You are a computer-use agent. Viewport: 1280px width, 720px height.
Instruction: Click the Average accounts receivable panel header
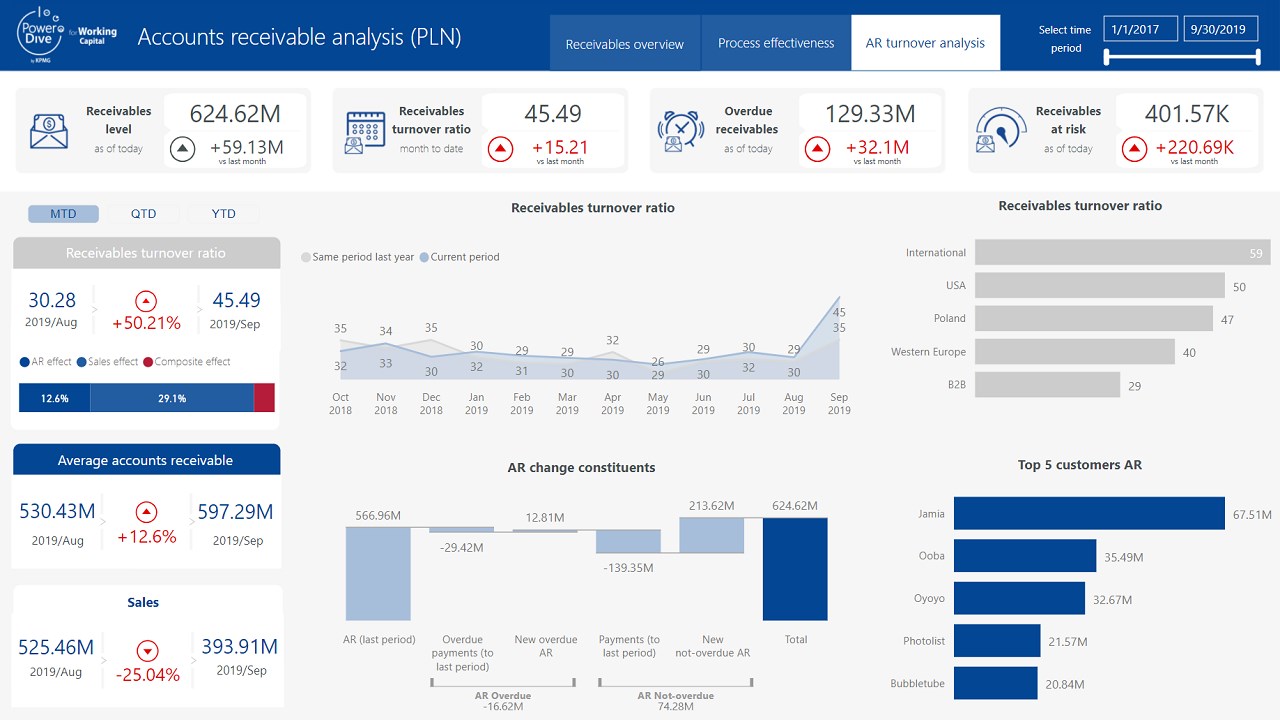coord(146,460)
